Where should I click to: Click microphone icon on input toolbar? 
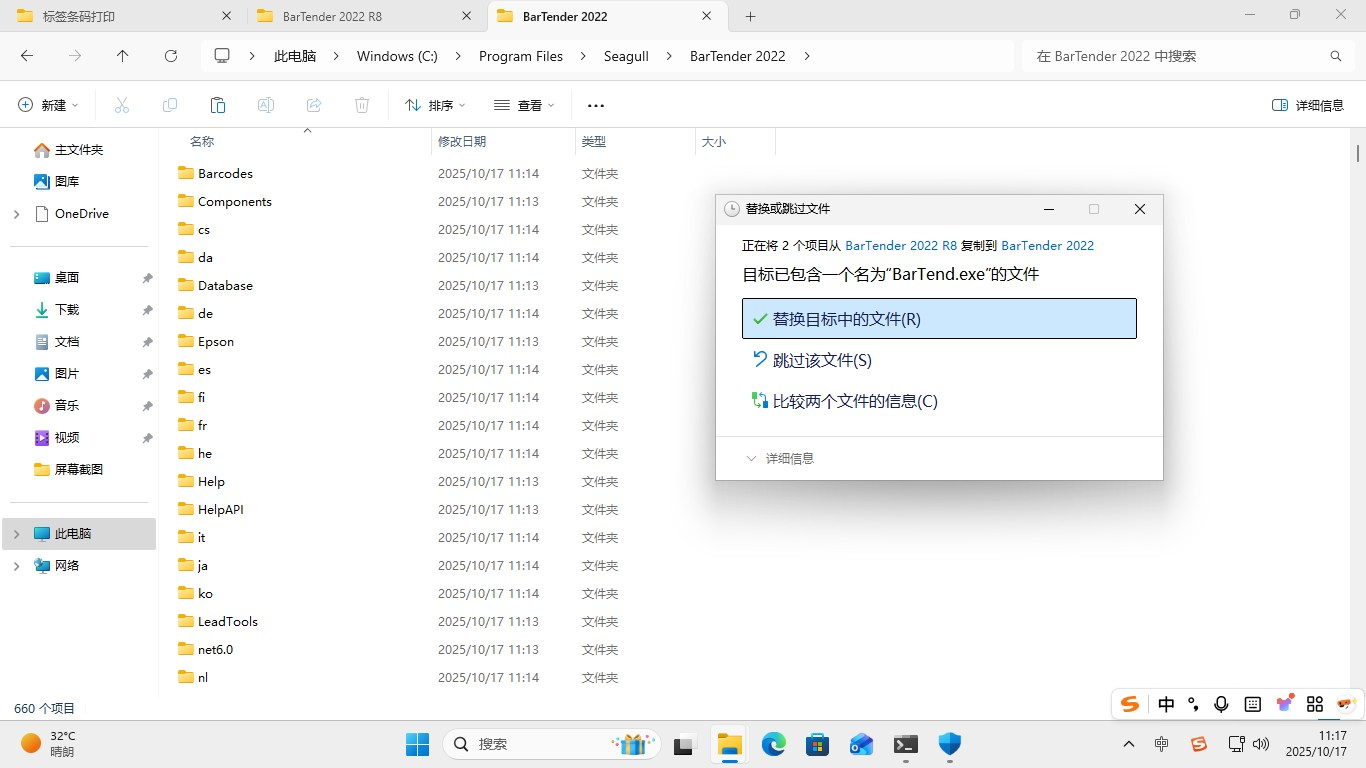click(x=1221, y=704)
